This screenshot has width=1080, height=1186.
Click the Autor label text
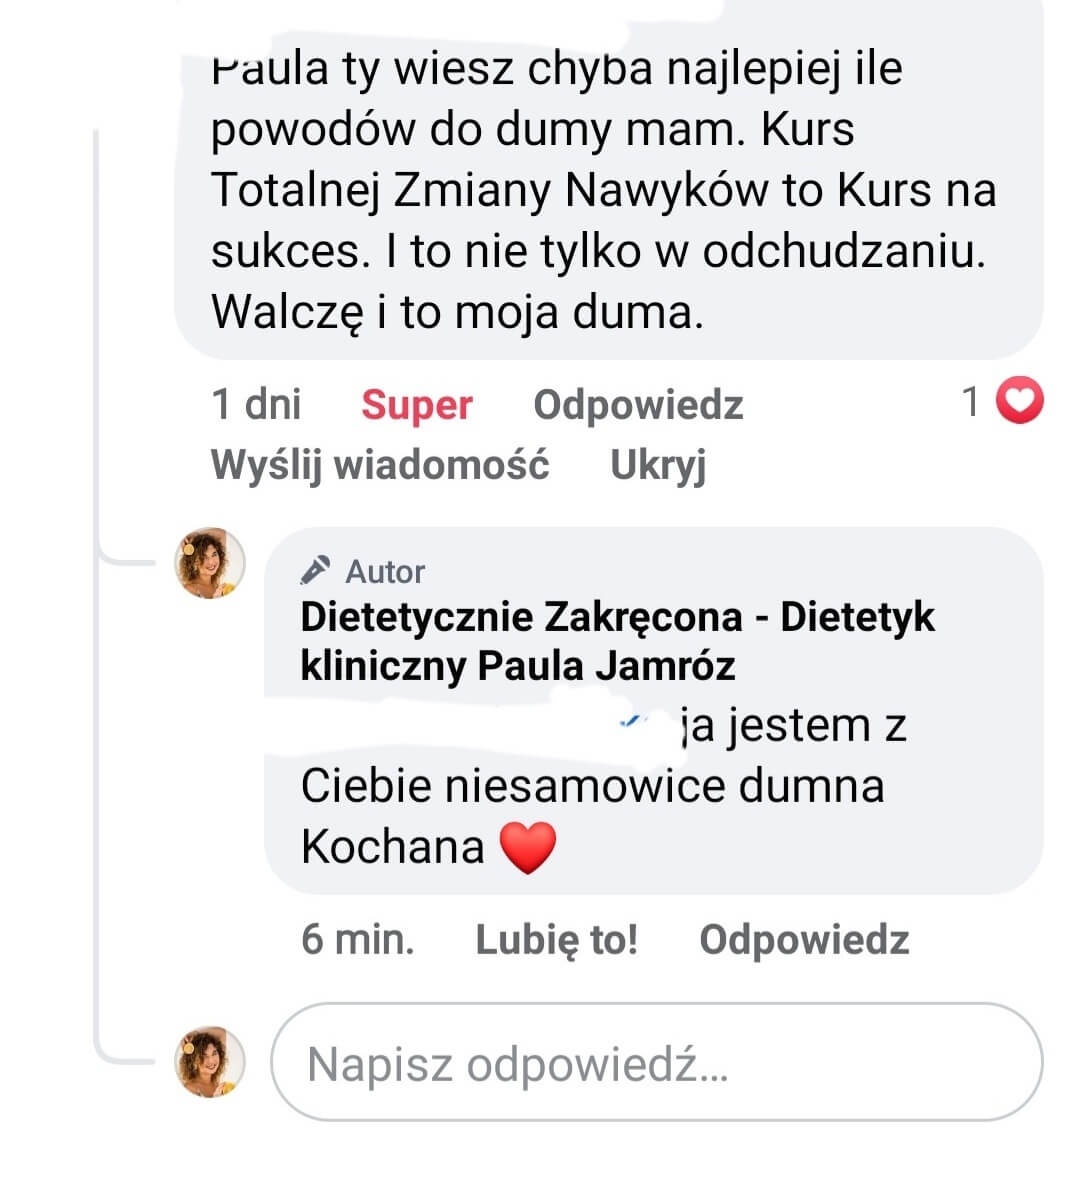click(x=385, y=572)
